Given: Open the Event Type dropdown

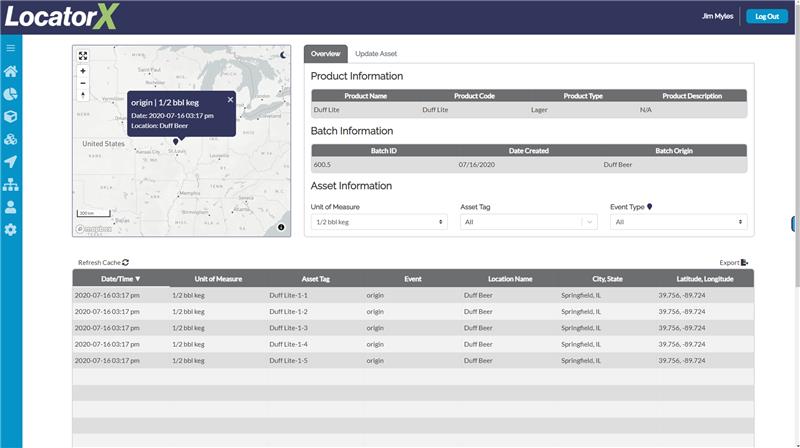Looking at the screenshot, I should point(679,222).
